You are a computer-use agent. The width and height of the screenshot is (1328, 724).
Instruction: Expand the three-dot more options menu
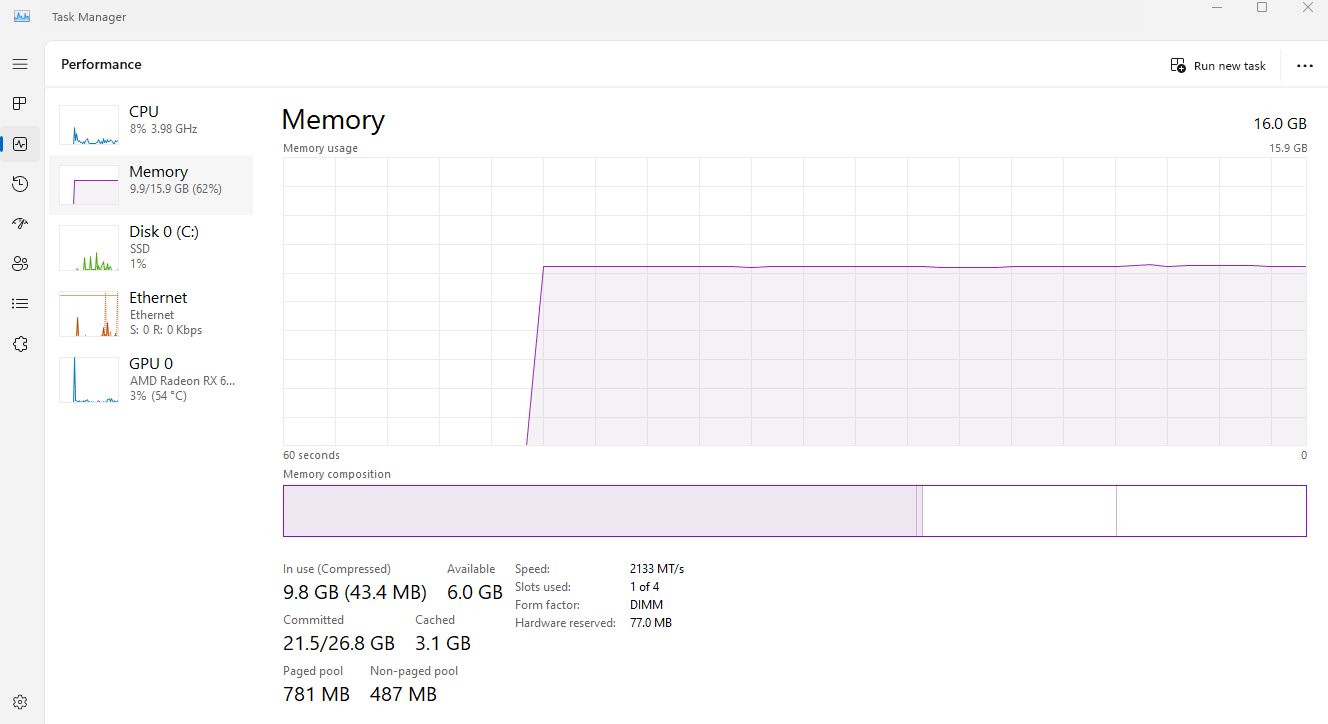[1304, 66]
